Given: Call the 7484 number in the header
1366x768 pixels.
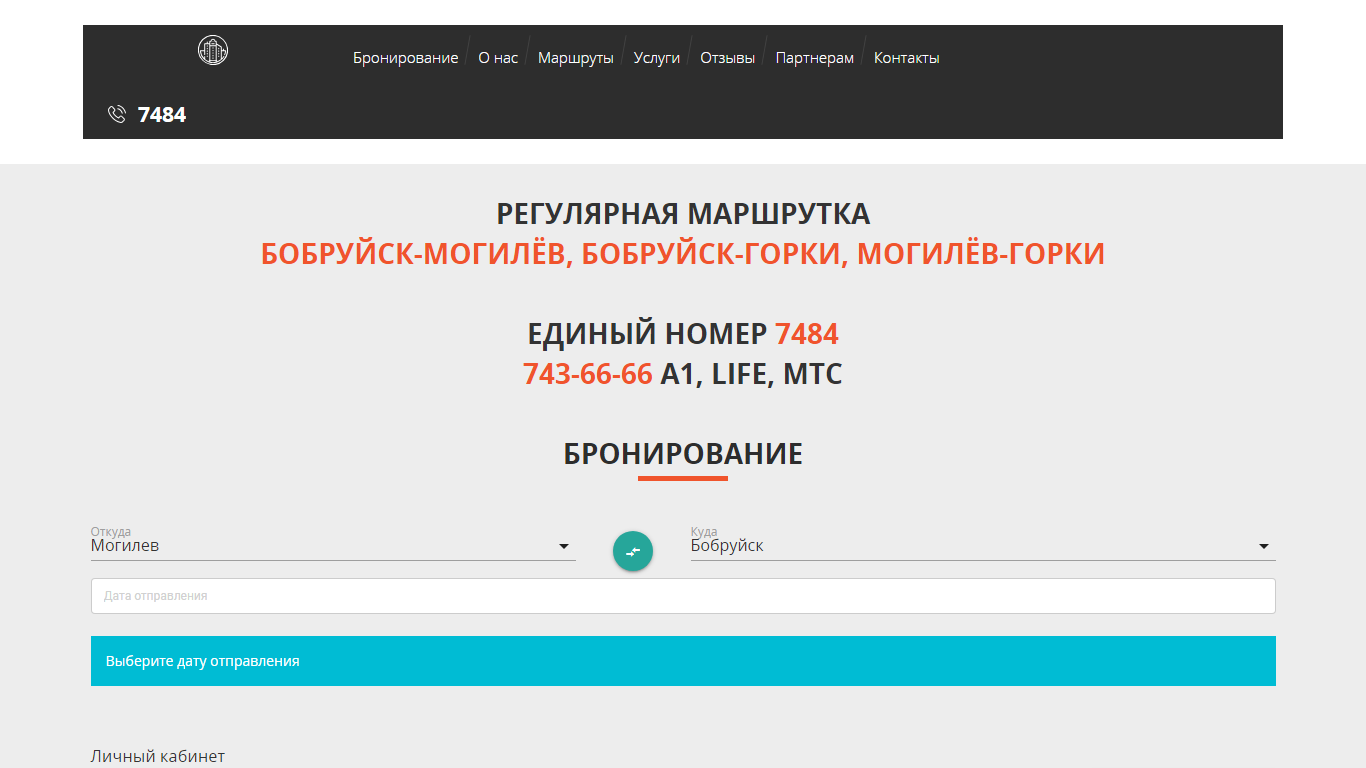Looking at the screenshot, I should click(162, 115).
